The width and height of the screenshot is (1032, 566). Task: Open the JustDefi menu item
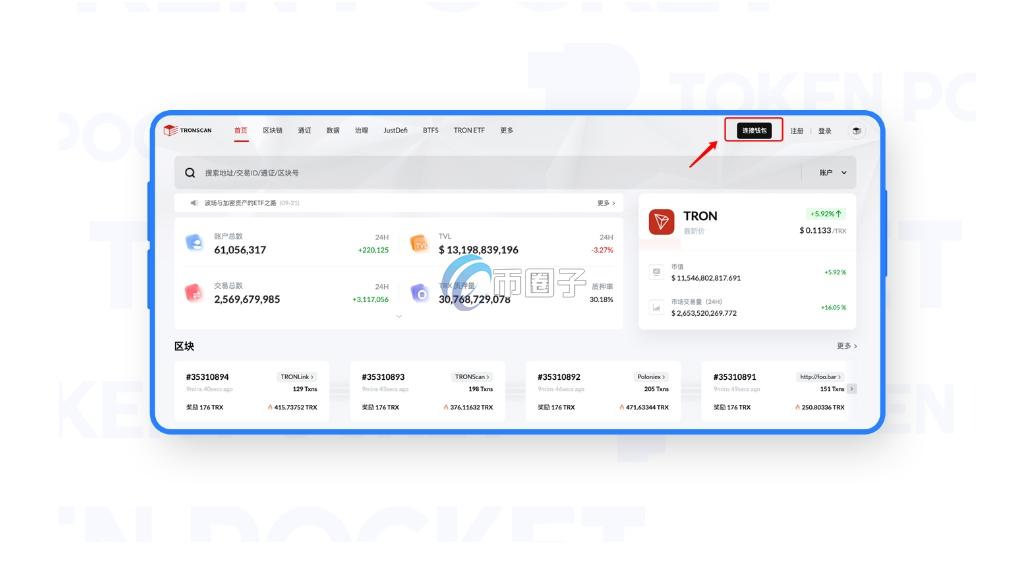coord(396,130)
